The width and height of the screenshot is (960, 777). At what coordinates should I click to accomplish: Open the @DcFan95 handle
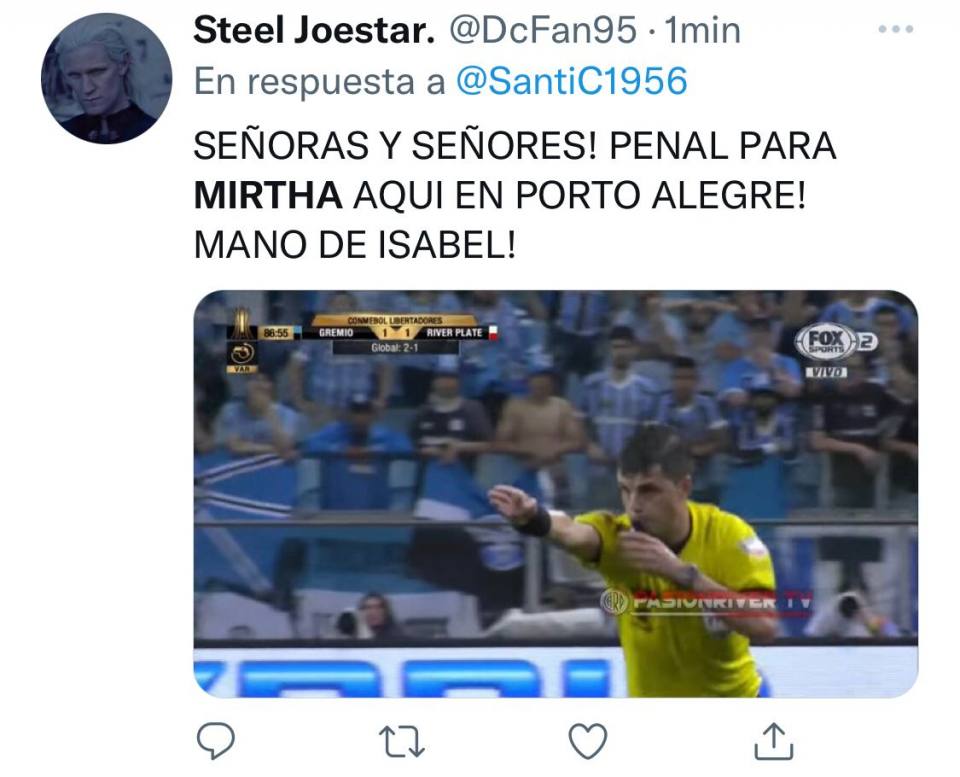543,30
